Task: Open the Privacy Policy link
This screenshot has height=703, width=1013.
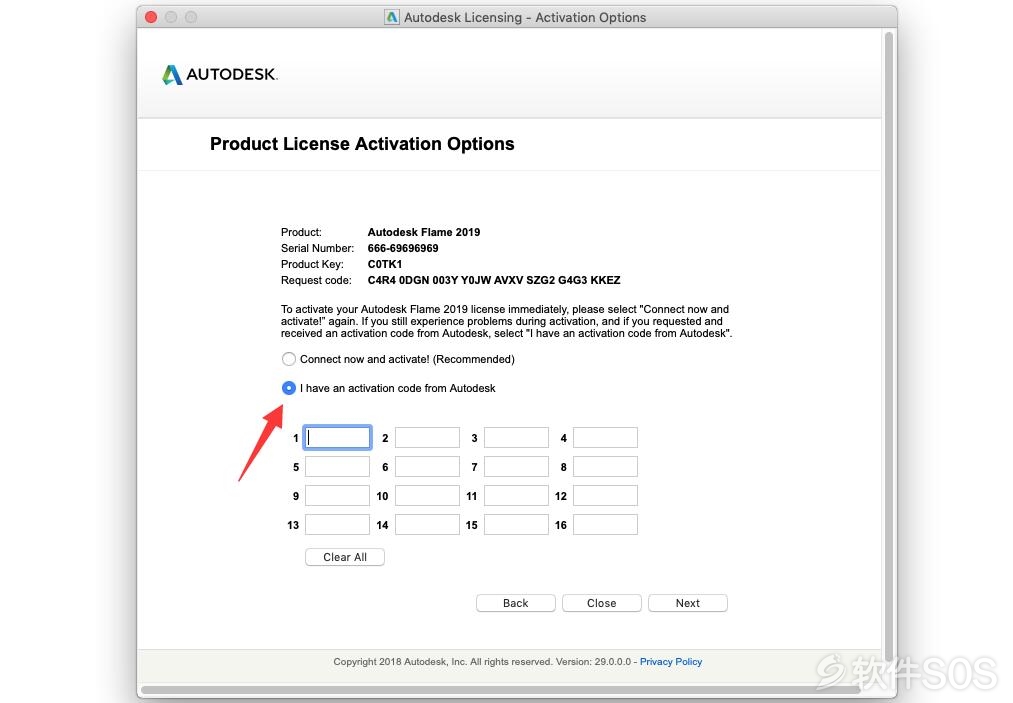Action: click(x=671, y=662)
